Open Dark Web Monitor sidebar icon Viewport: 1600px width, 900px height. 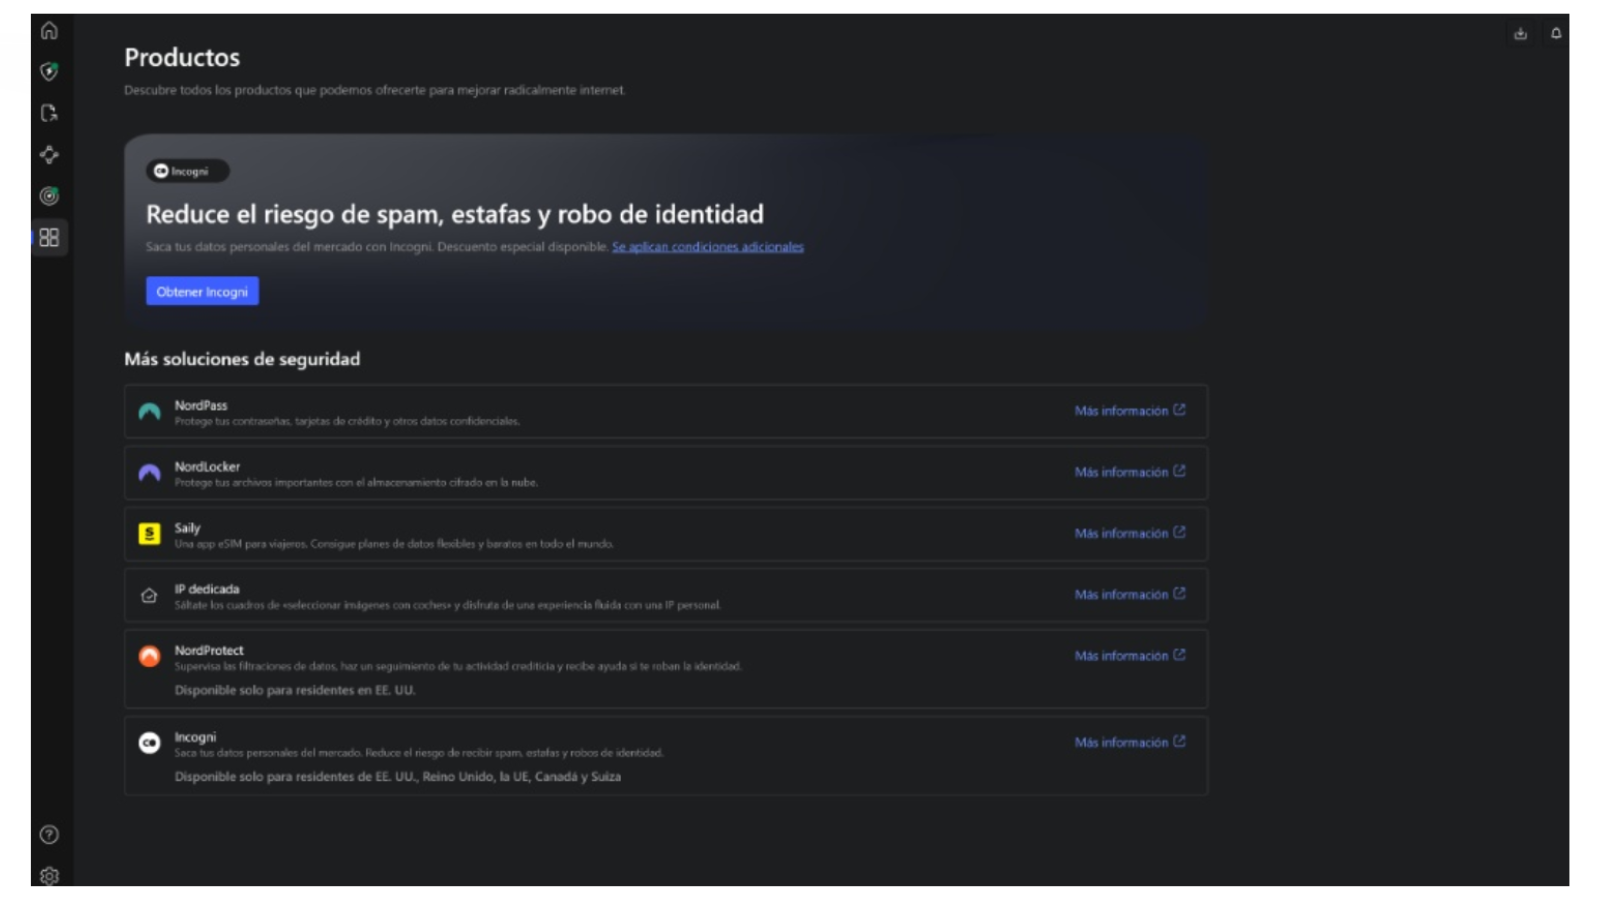click(48, 196)
